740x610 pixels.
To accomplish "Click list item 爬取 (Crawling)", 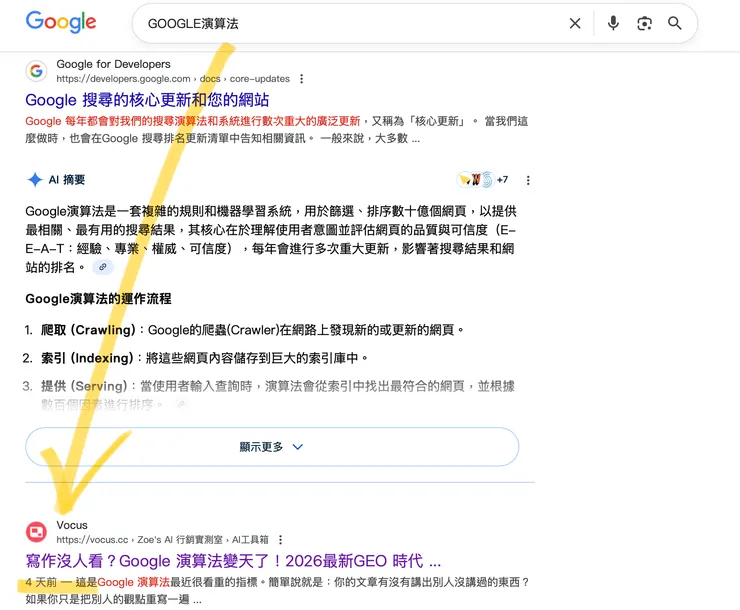I will pyautogui.click(x=244, y=330).
